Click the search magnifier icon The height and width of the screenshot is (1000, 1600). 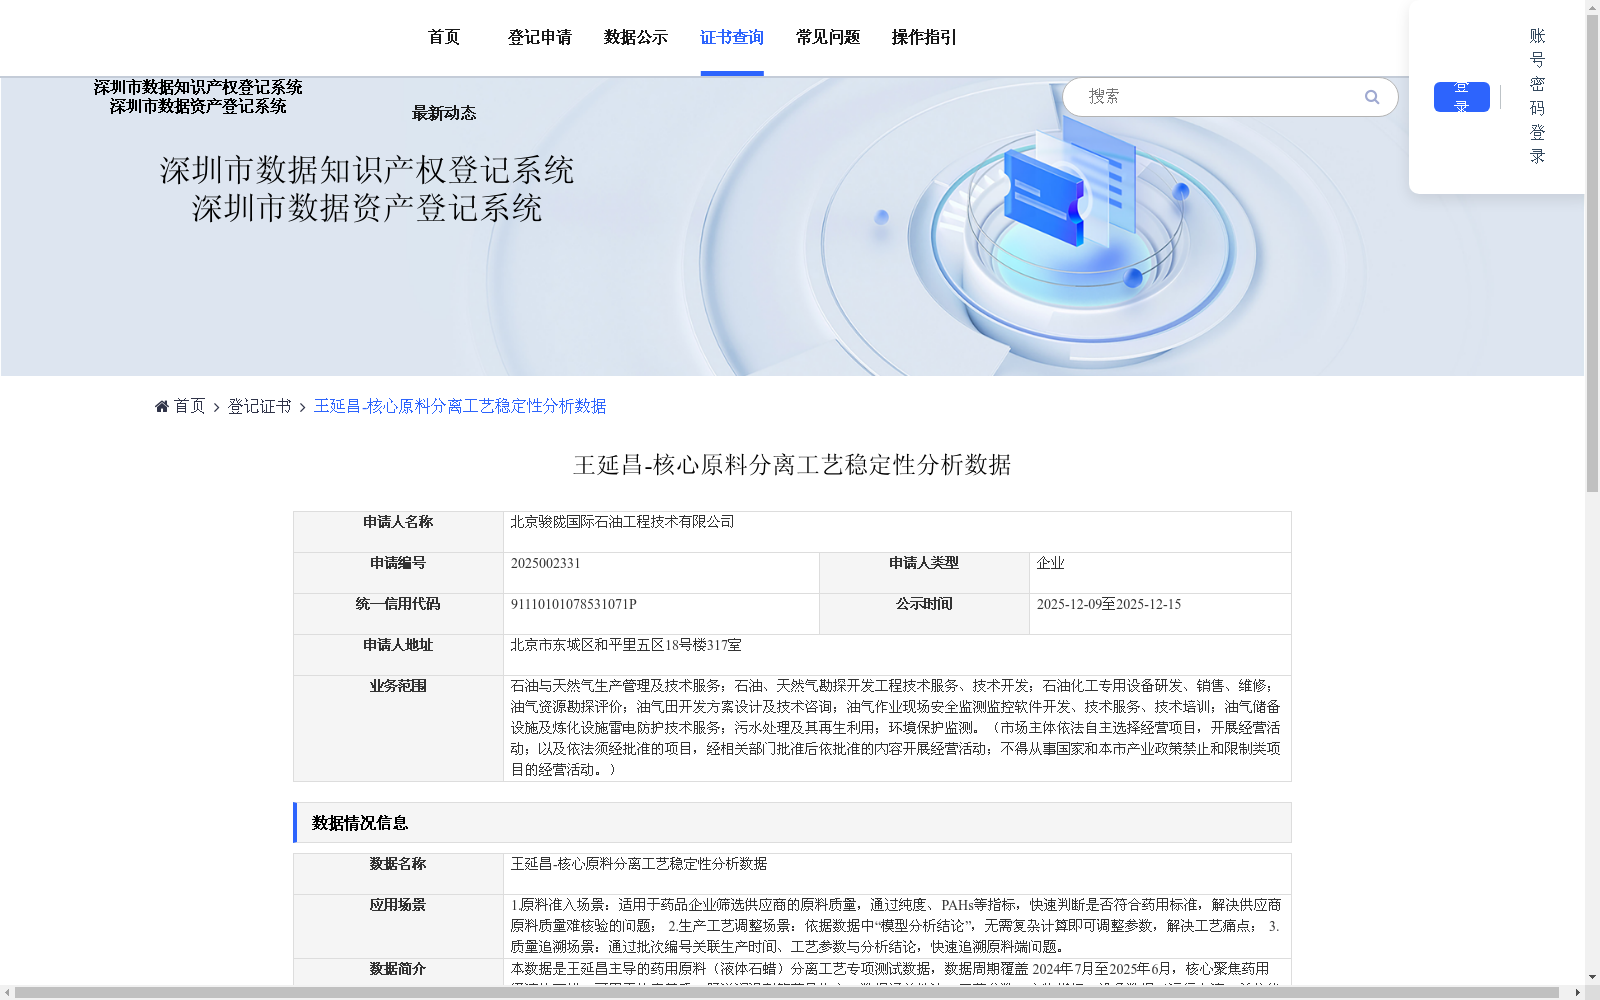(1372, 97)
